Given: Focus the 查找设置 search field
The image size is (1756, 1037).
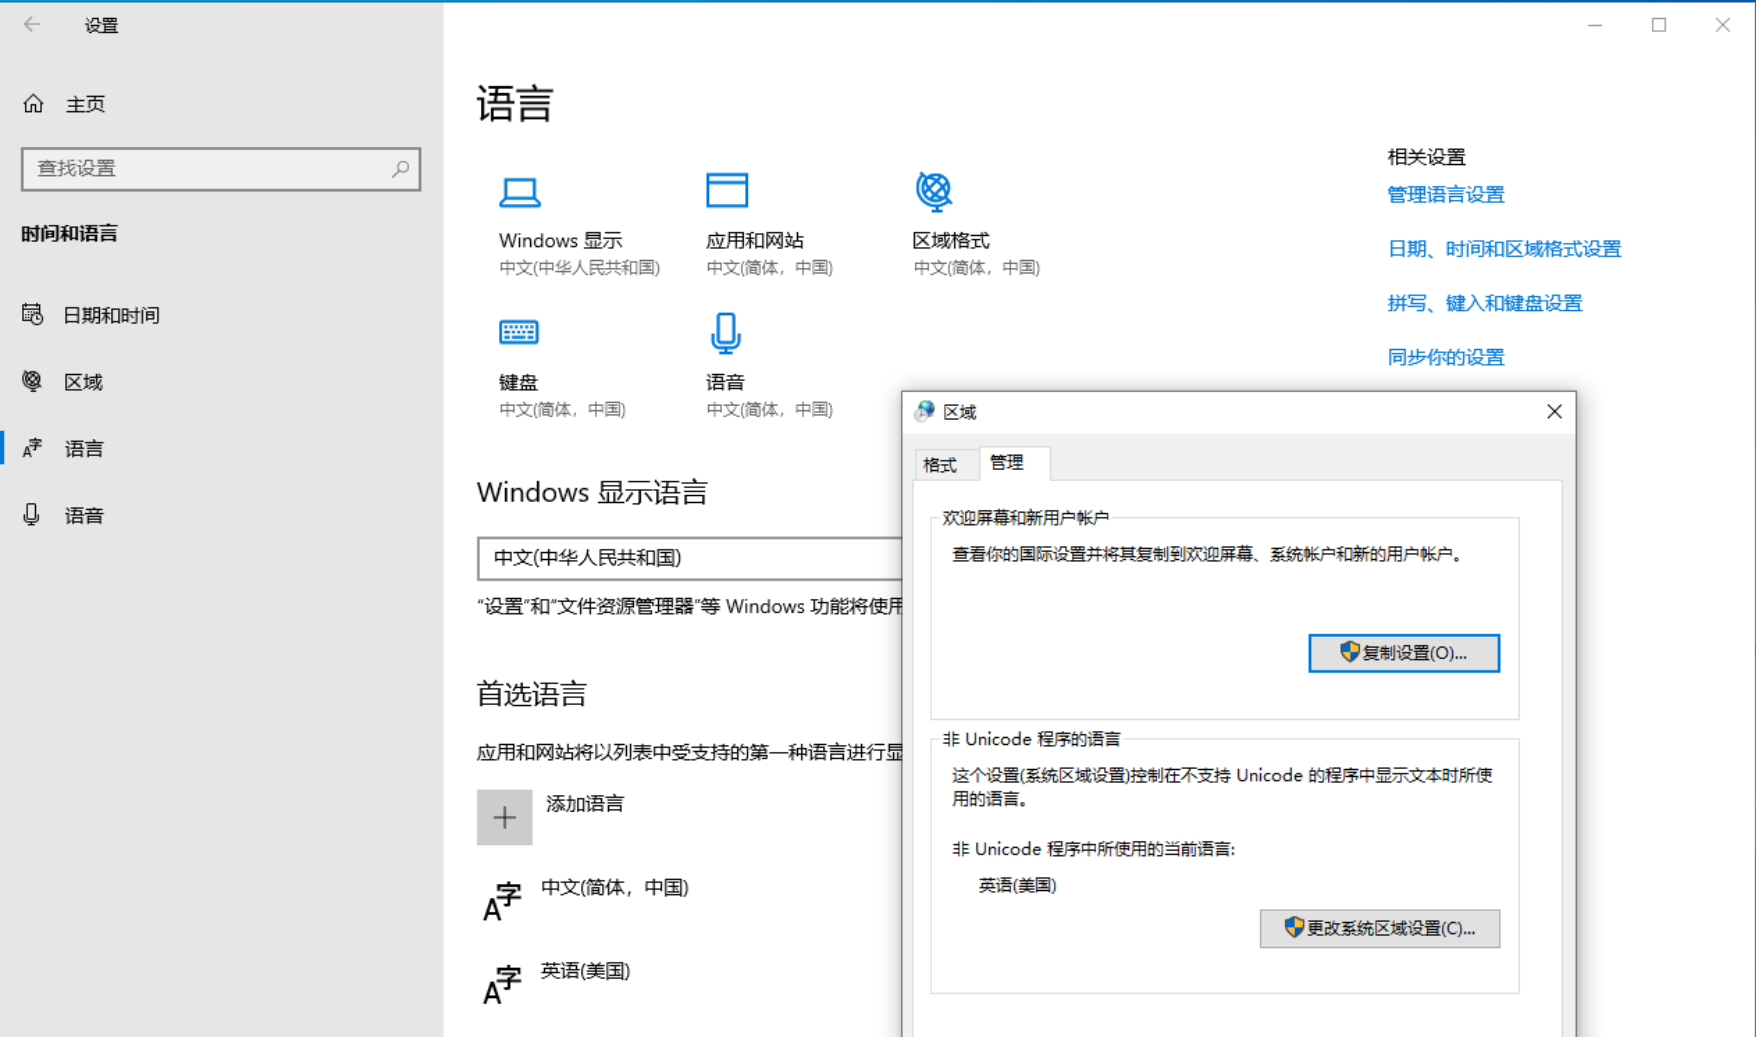Looking at the screenshot, I should coord(221,169).
